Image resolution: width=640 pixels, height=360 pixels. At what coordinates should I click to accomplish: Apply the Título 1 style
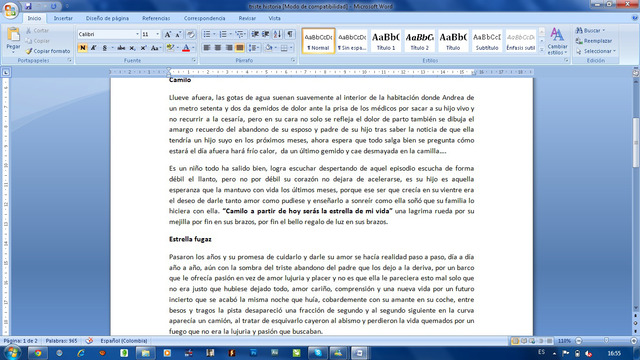coord(385,41)
